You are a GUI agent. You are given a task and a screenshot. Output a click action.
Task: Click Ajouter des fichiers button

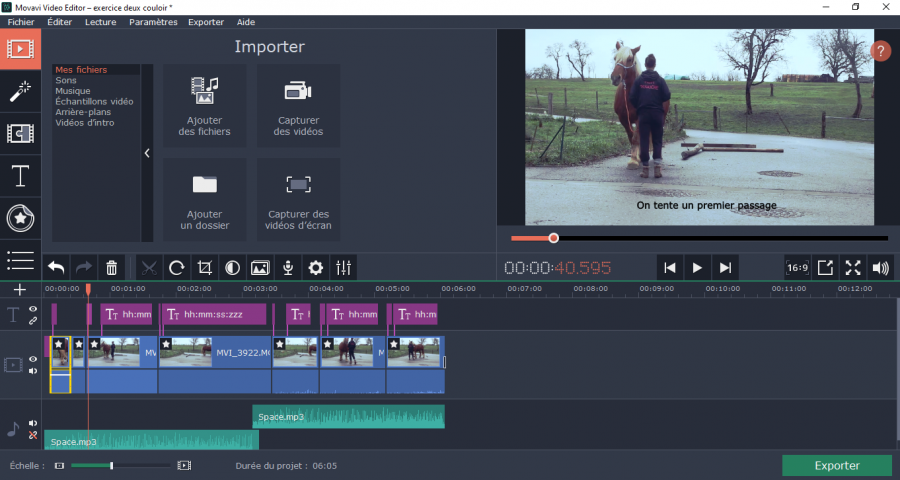coord(204,106)
